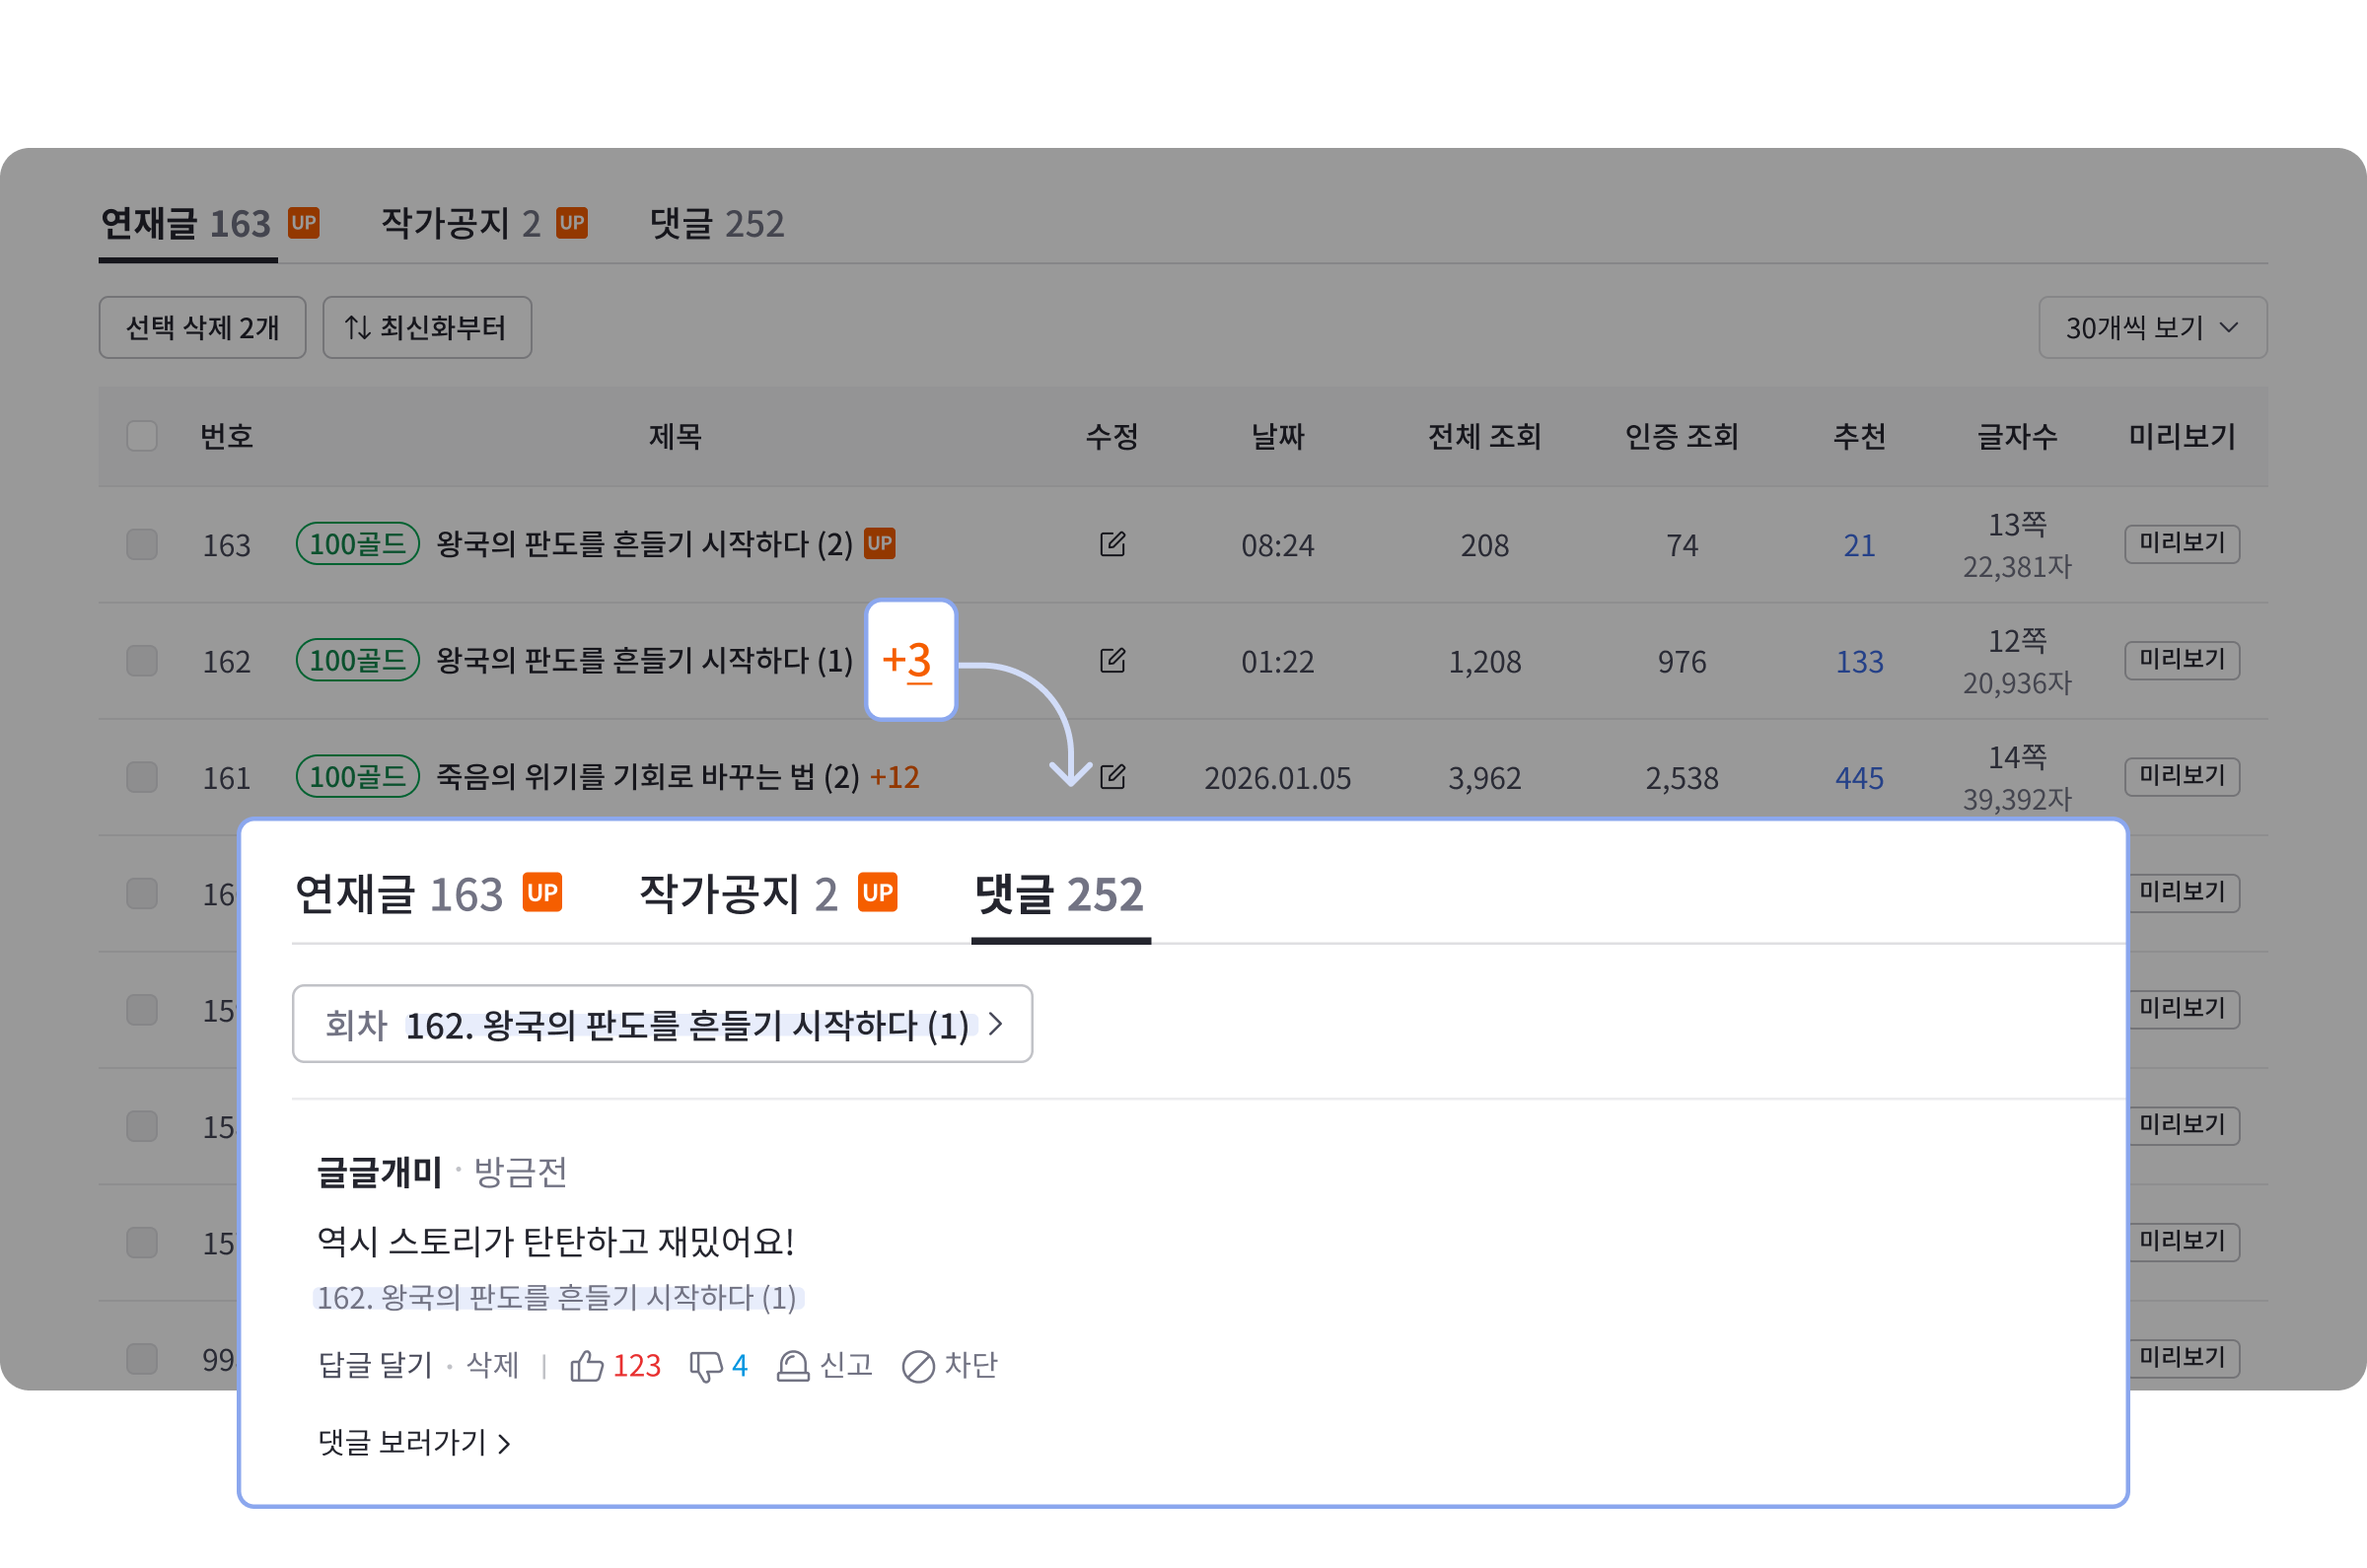Click the edit icon for episode 161

1112,776
